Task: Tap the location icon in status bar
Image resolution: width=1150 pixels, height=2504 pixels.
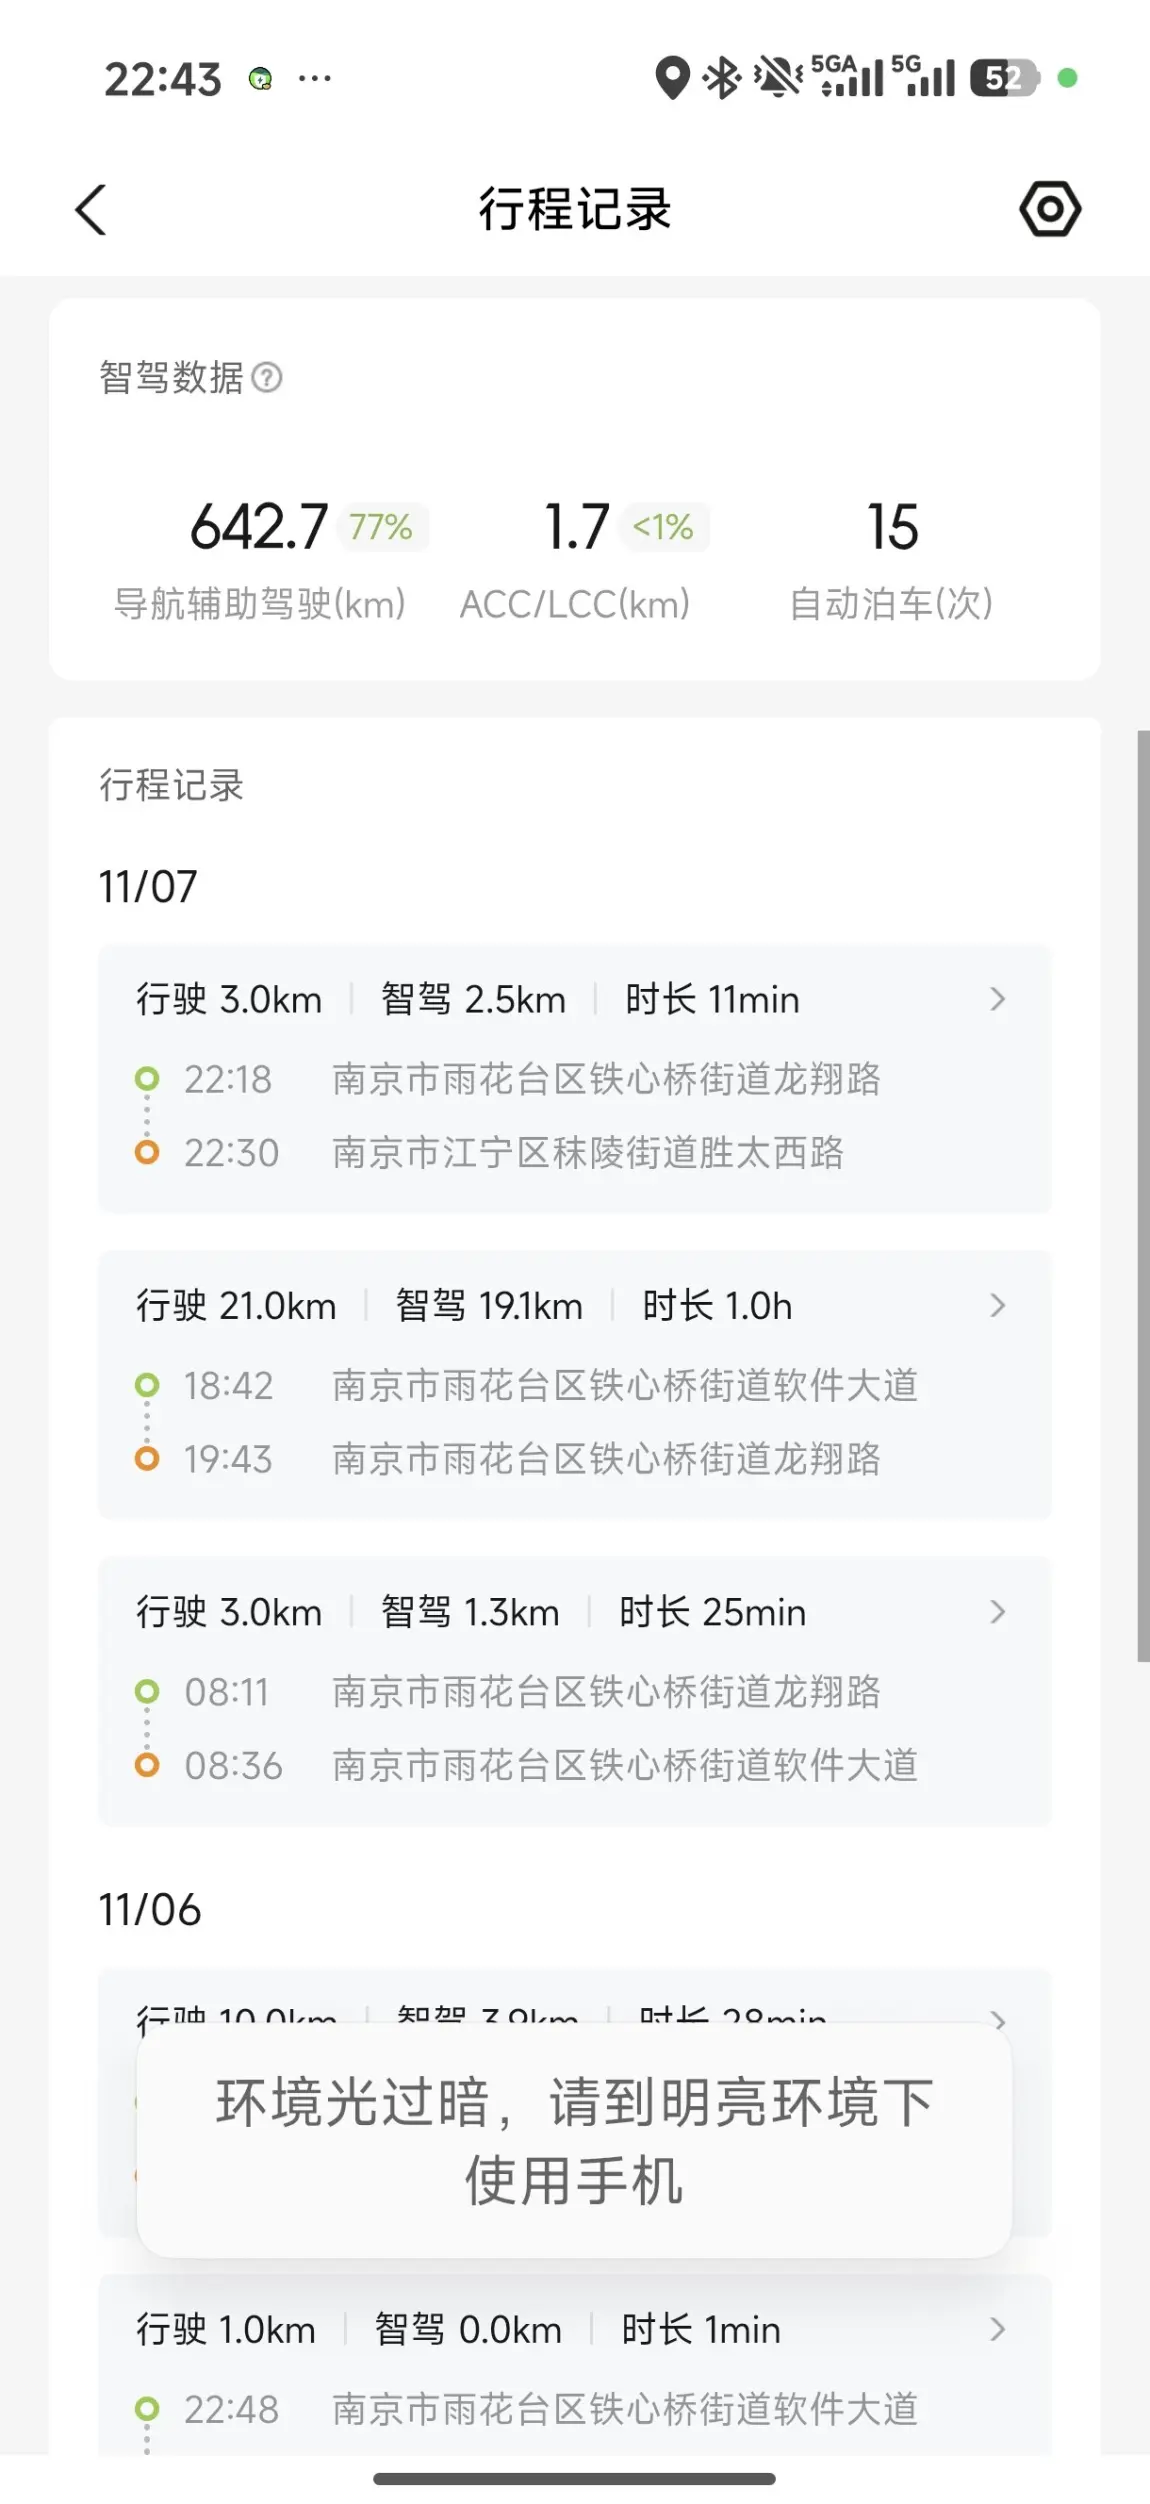Action: [x=672, y=78]
